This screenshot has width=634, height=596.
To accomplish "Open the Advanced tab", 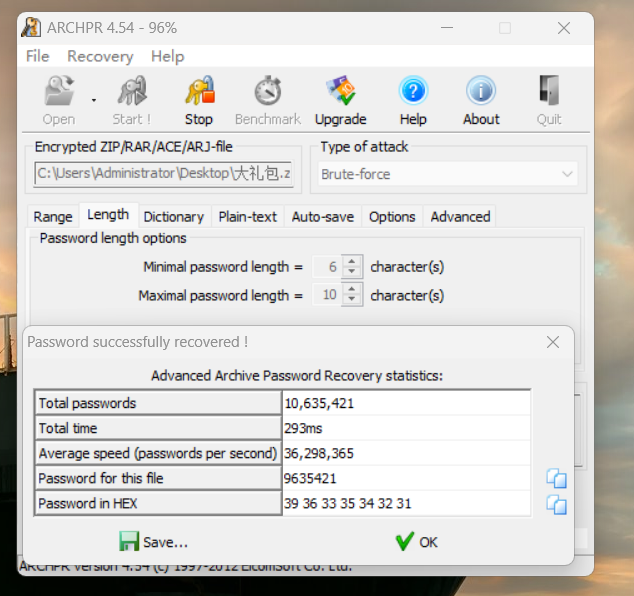I will [460, 217].
